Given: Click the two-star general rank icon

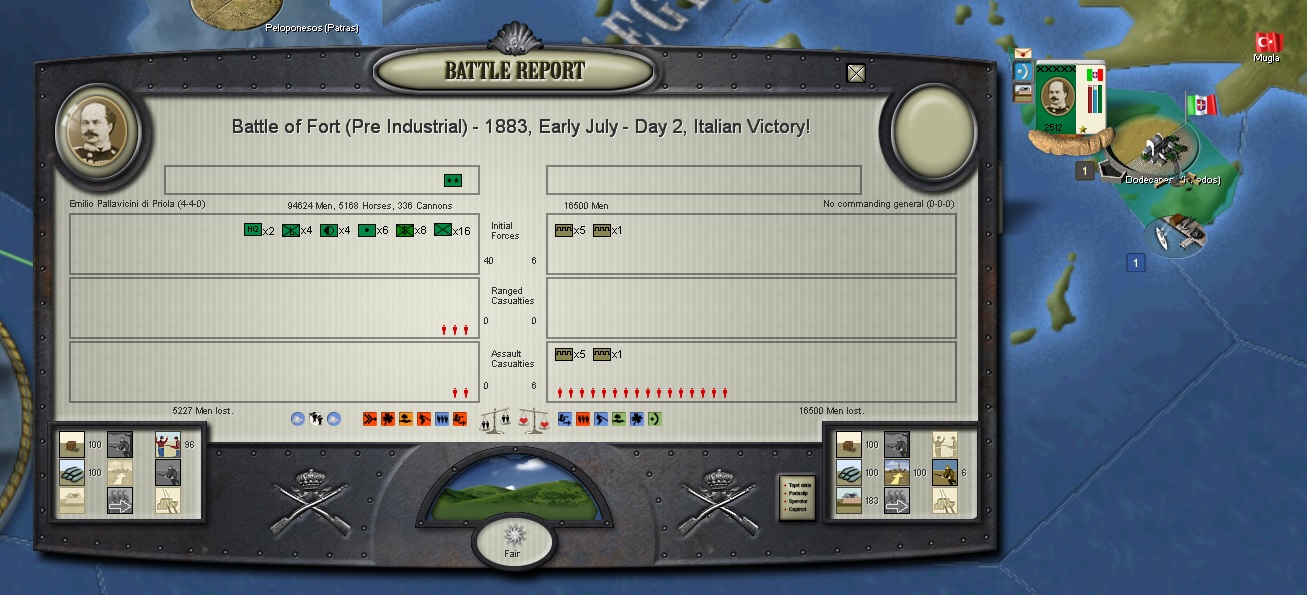Looking at the screenshot, I should [453, 180].
